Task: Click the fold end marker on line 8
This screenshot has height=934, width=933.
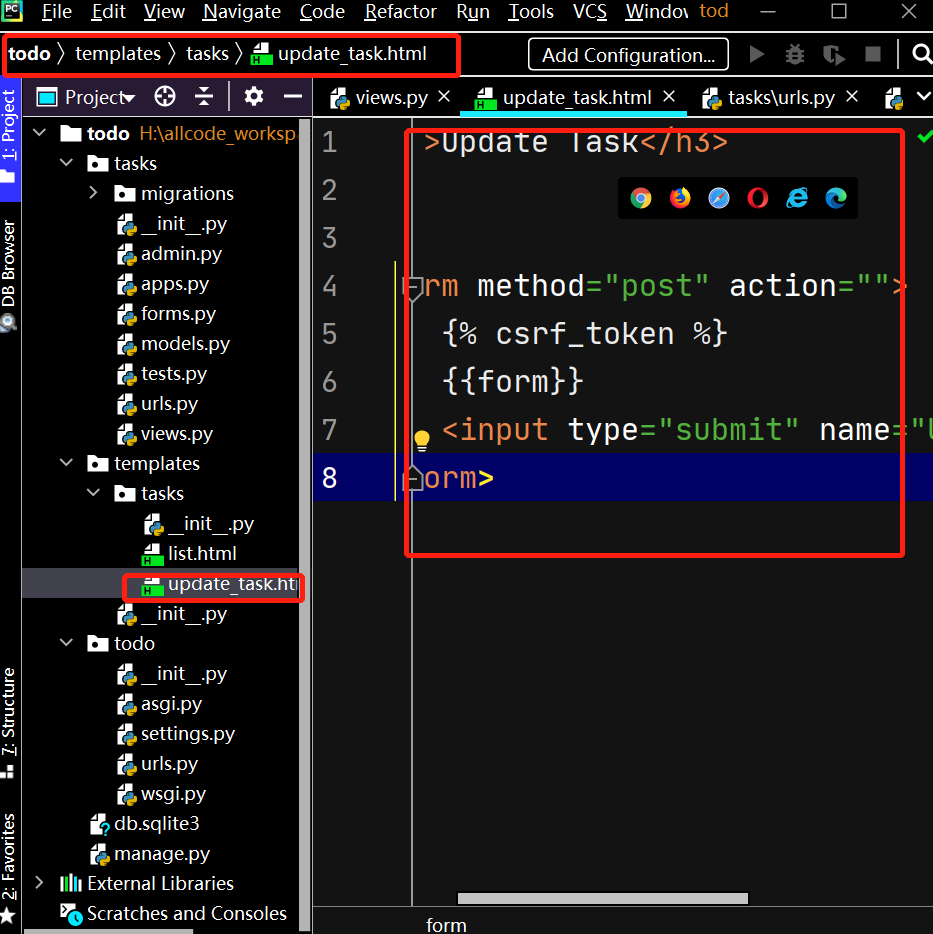Action: click(412, 479)
